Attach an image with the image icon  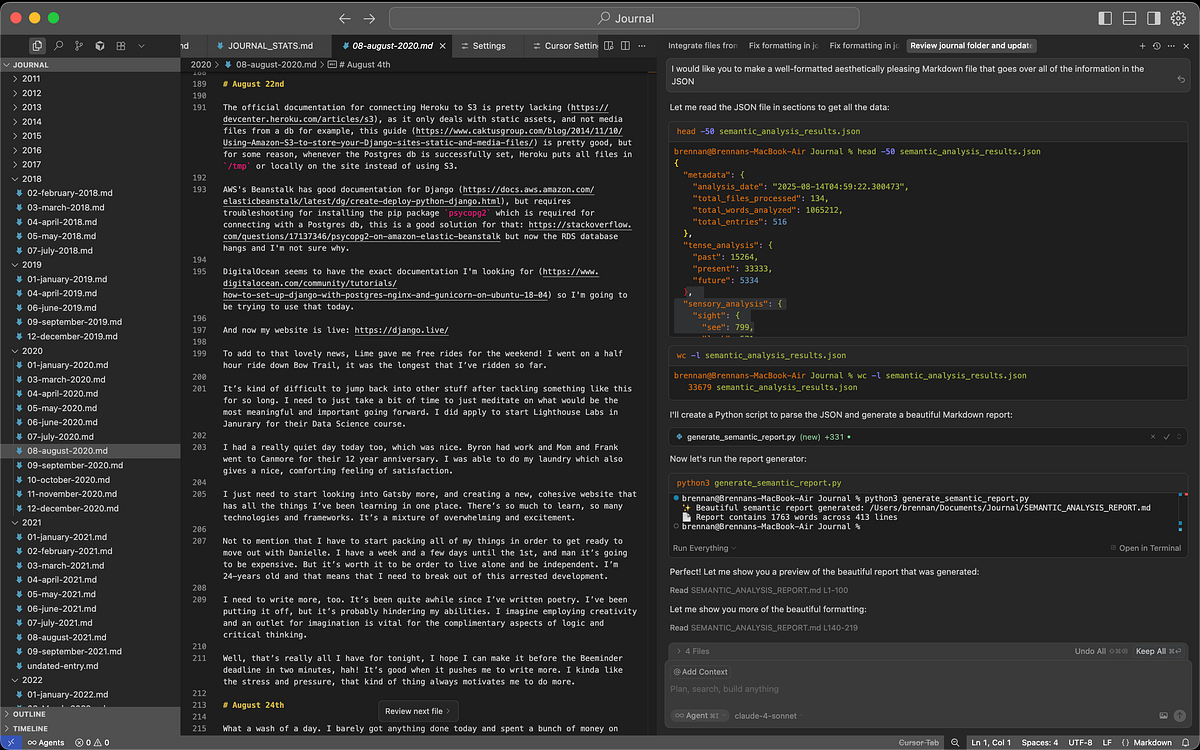coord(1163,716)
